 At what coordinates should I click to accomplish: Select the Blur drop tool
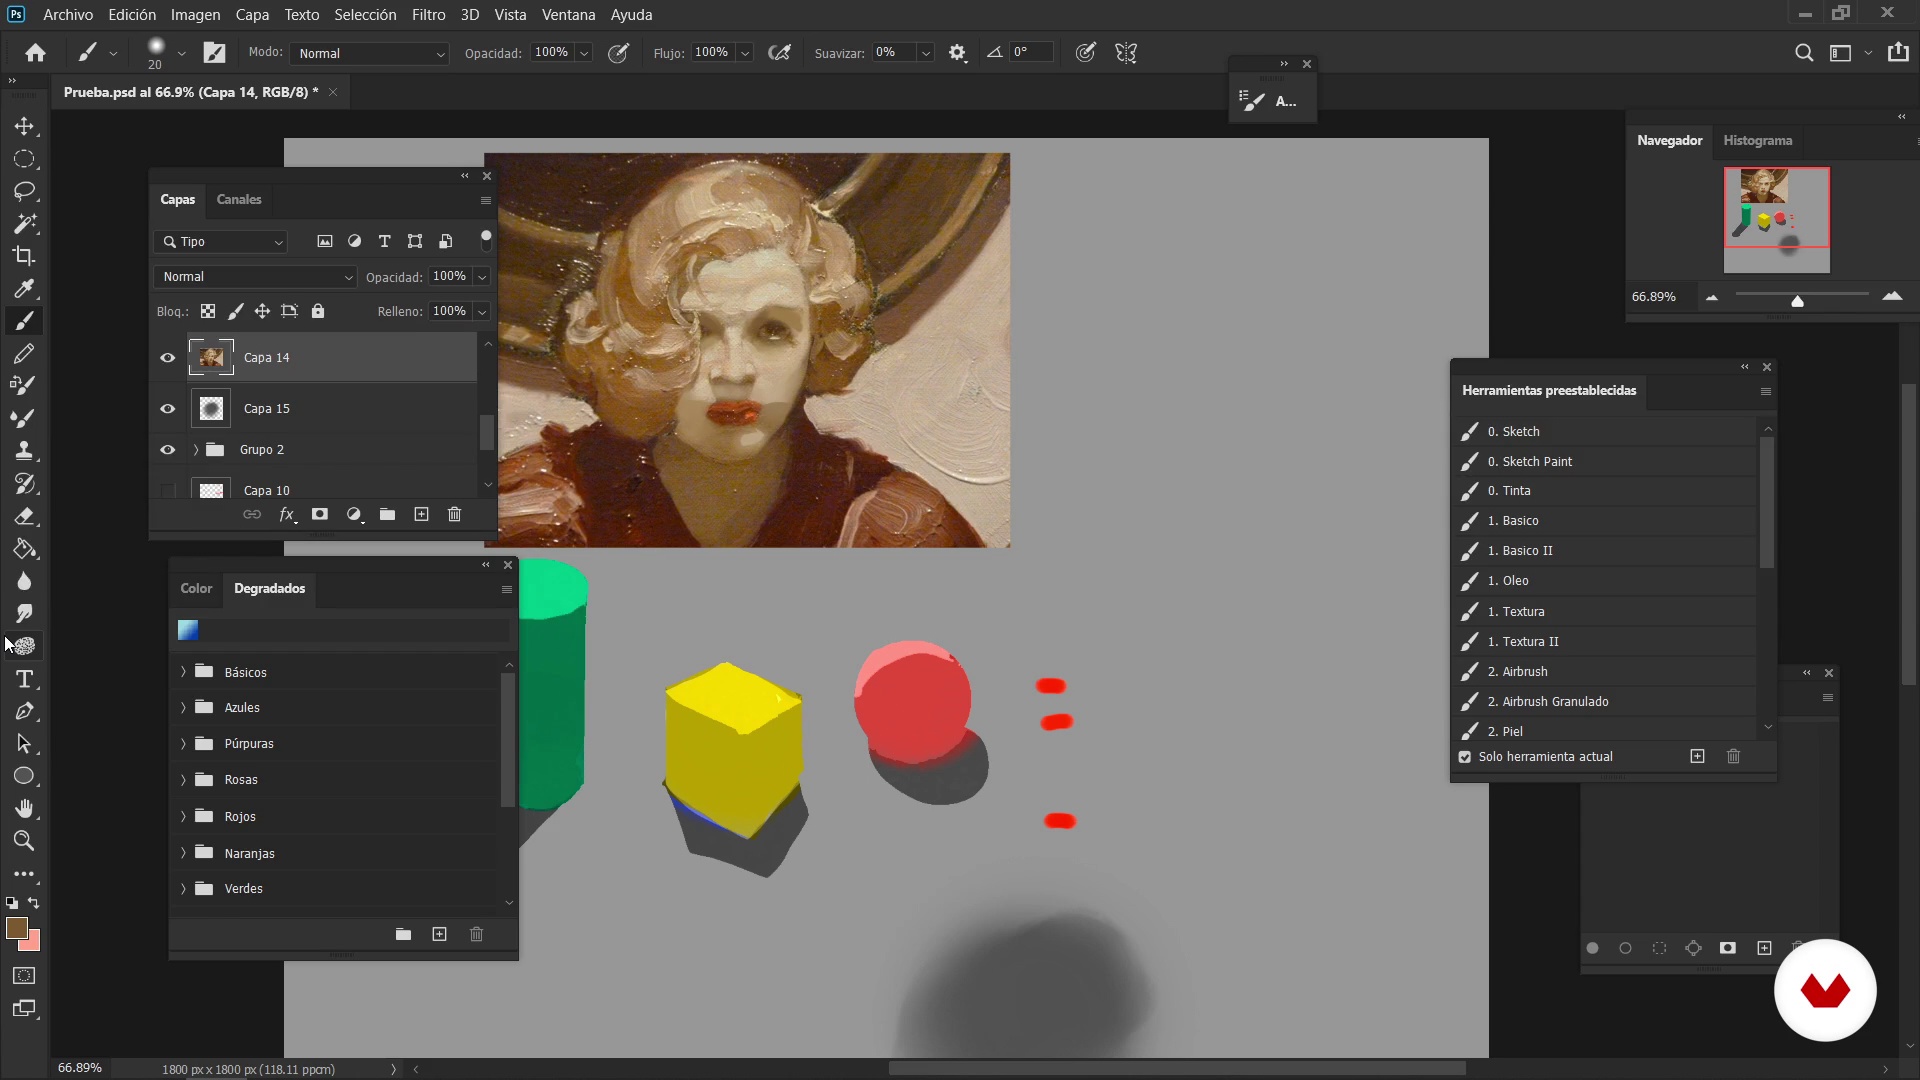[24, 581]
